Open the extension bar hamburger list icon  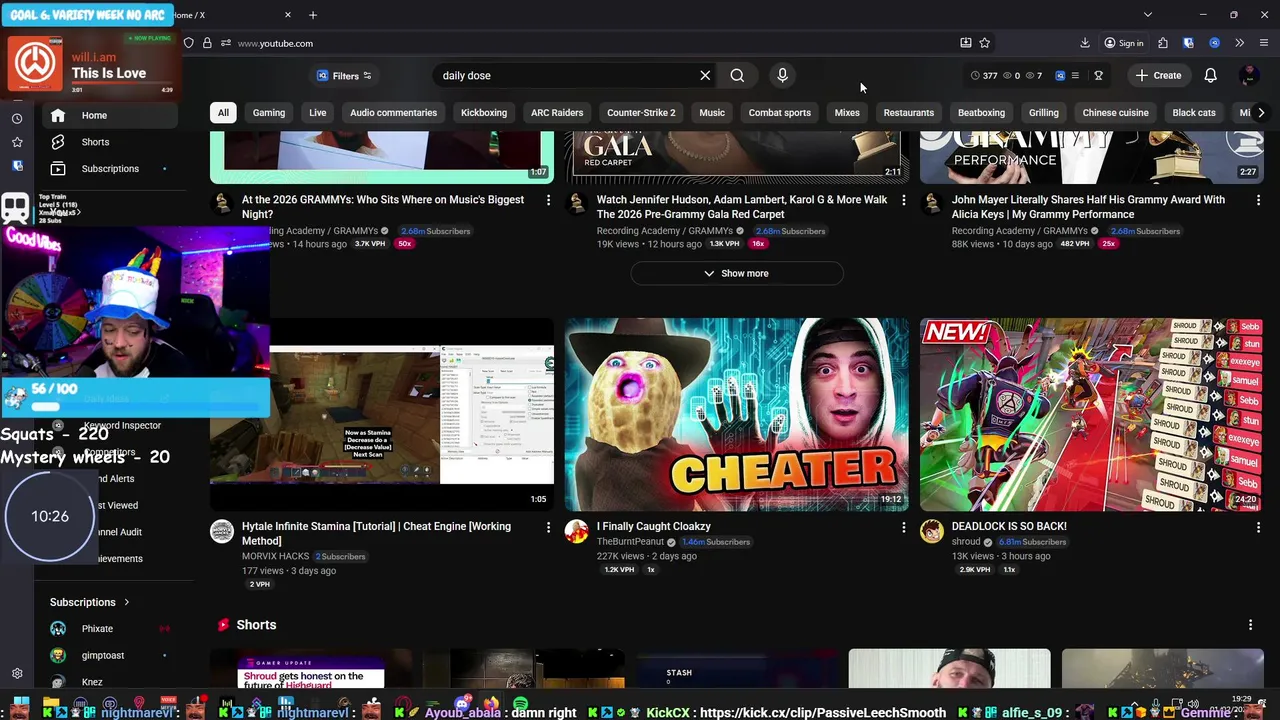click(x=1075, y=75)
